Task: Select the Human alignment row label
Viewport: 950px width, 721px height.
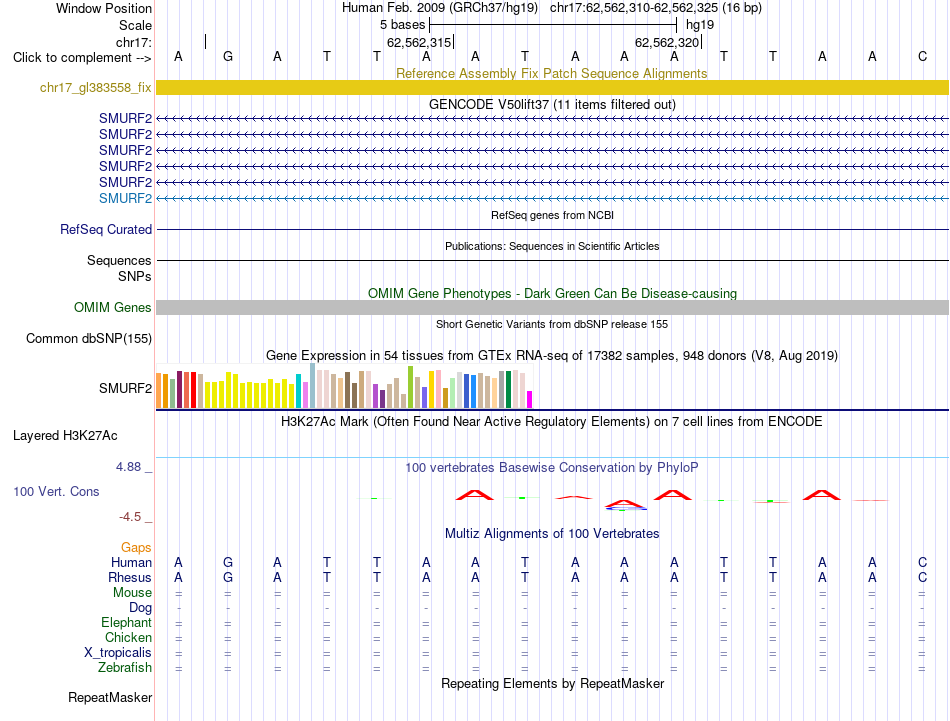Action: tap(131, 562)
